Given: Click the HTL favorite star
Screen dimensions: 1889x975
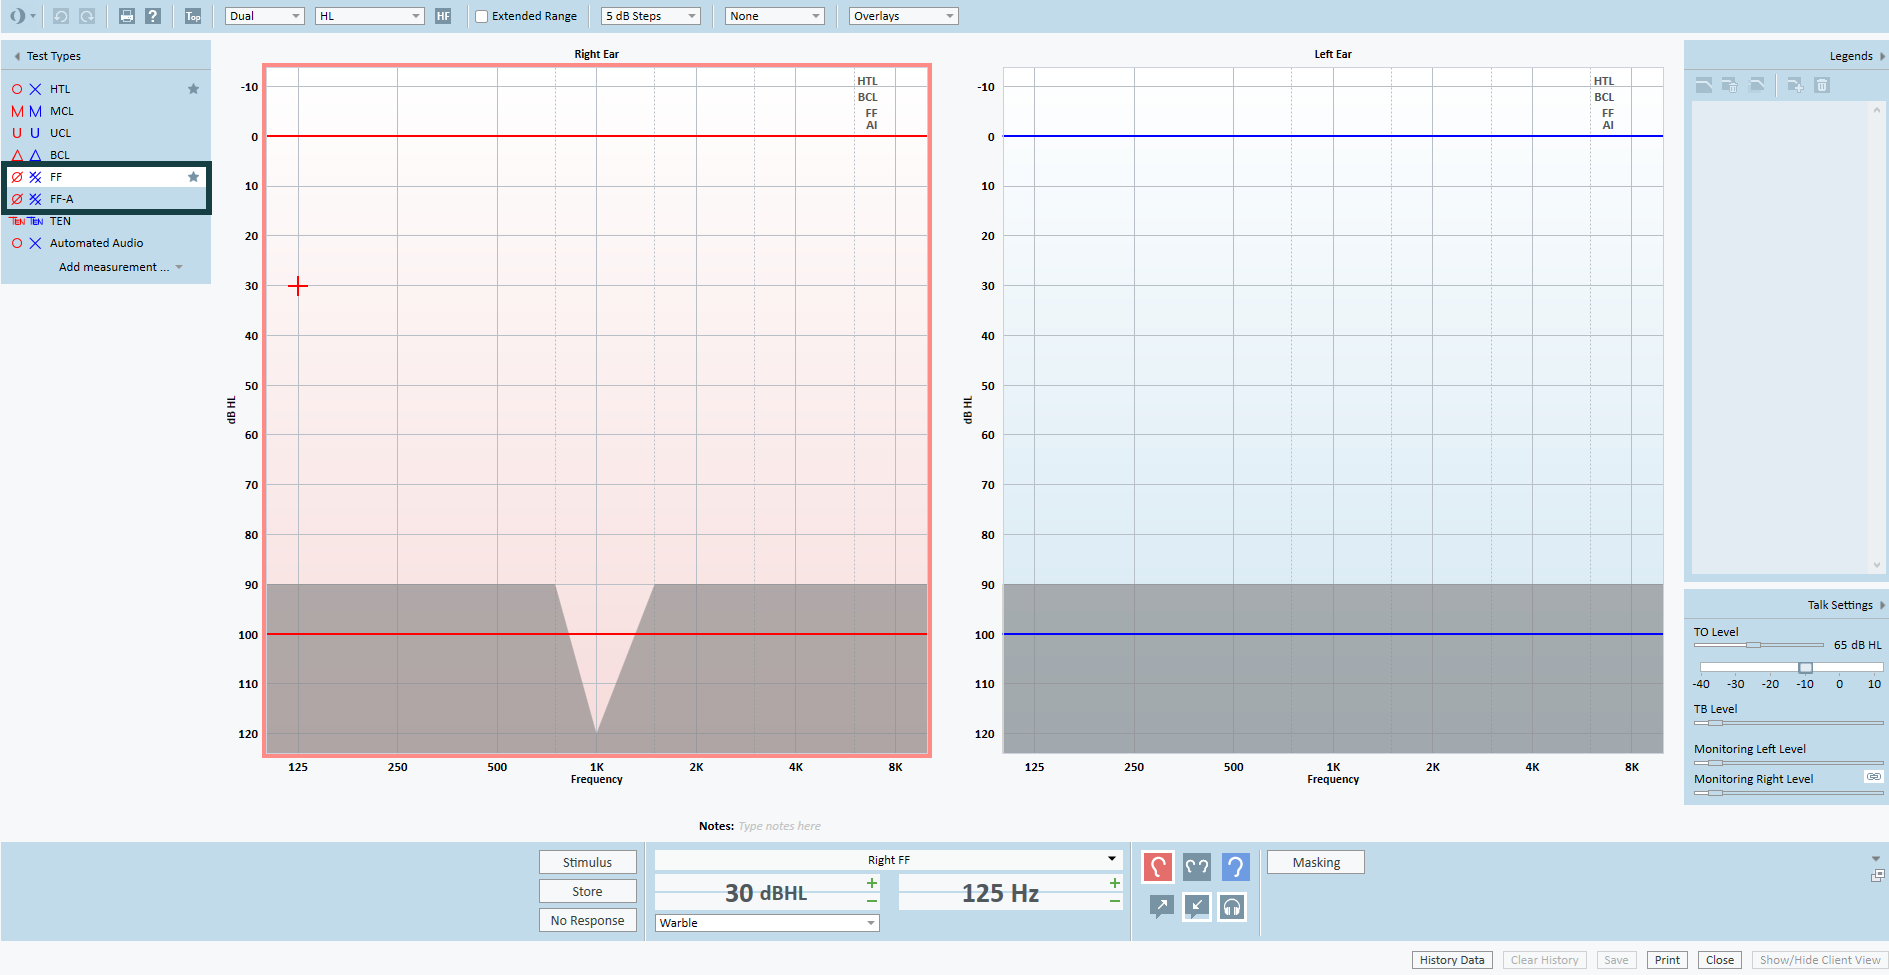Looking at the screenshot, I should 193,89.
